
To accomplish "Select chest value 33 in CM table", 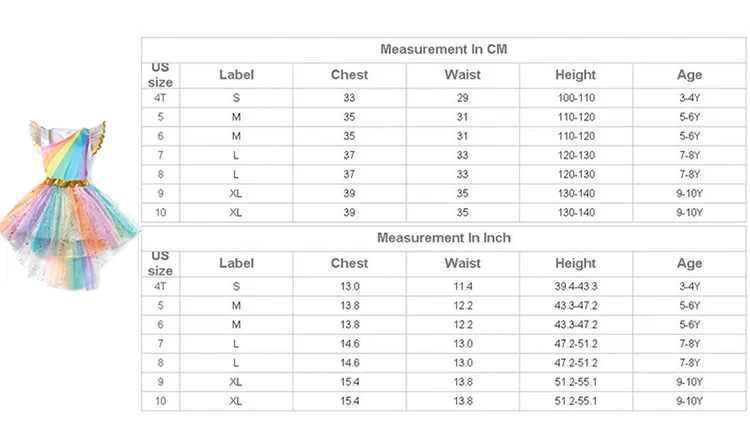I will pyautogui.click(x=349, y=98).
